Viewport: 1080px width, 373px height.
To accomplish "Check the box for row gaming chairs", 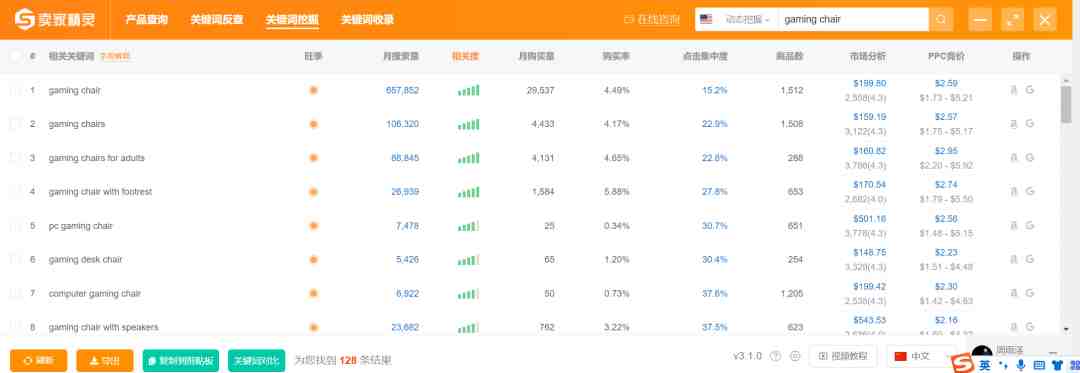I will pos(15,124).
